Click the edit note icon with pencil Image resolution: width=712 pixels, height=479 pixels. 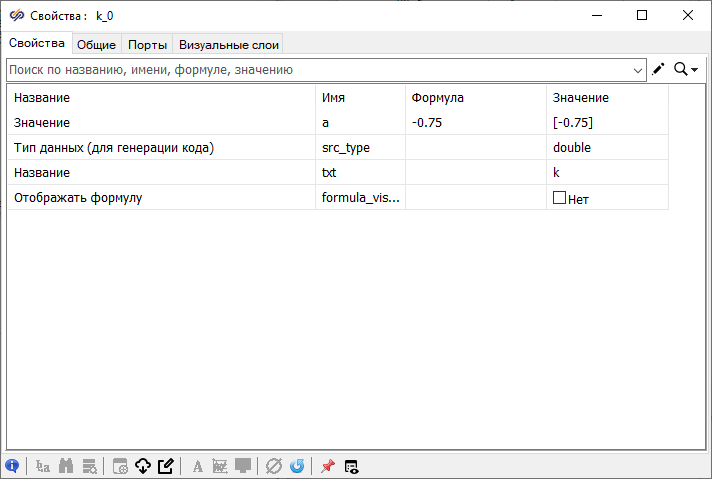pos(167,466)
